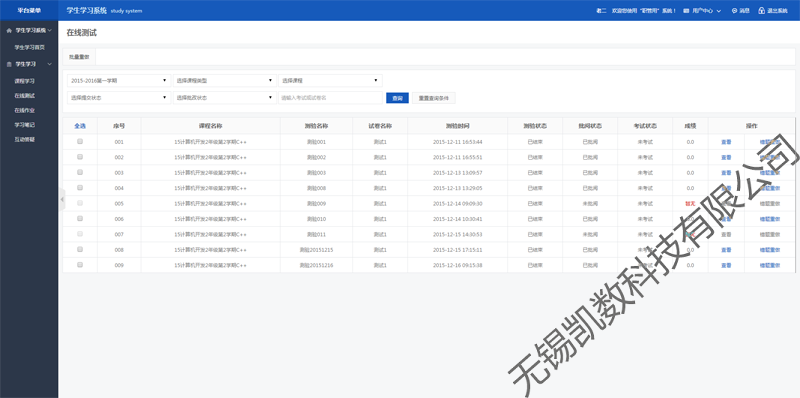Tick the checkbox for row 004
The width and height of the screenshot is (800, 398).
(x=80, y=188)
